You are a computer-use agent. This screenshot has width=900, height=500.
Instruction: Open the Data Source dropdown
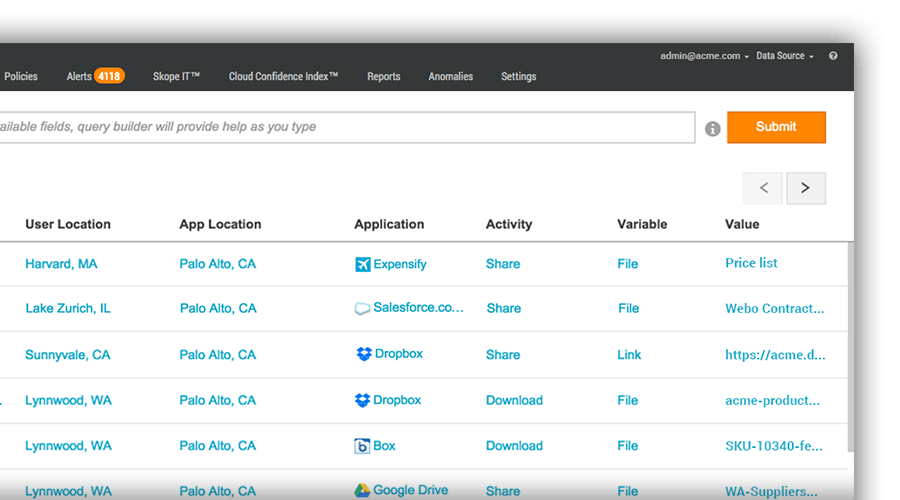click(784, 56)
